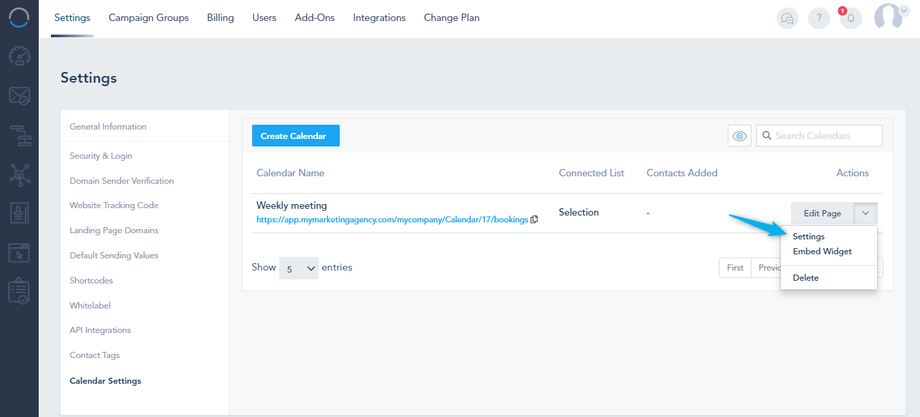Open the email campaigns envelope icon

19,96
